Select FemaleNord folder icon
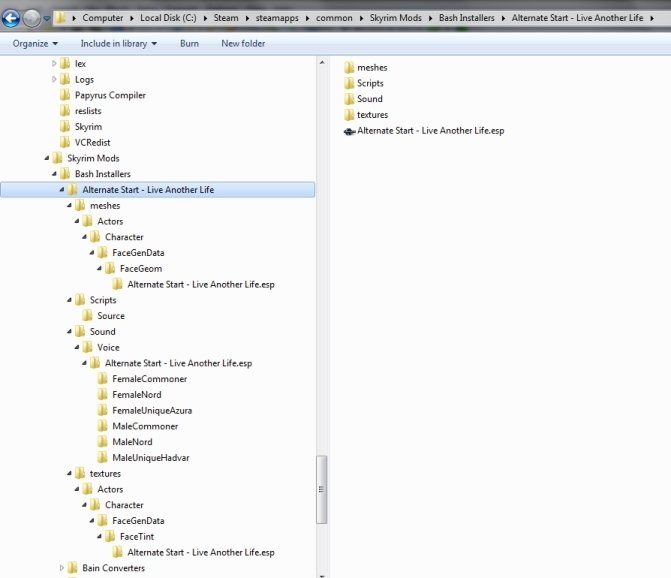Screen dimensions: 671x578 tap(103, 394)
